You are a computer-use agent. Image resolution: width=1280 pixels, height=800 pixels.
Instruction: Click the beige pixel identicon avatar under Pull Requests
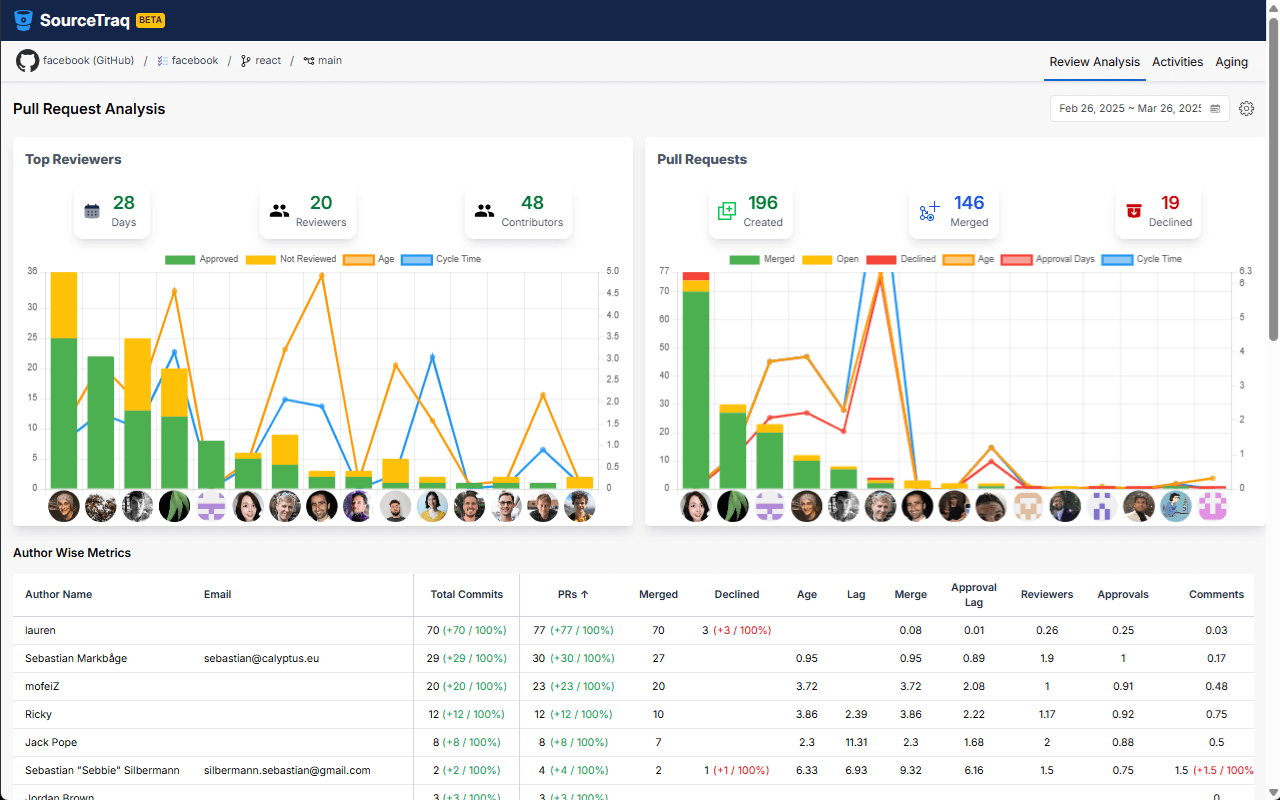point(1028,506)
